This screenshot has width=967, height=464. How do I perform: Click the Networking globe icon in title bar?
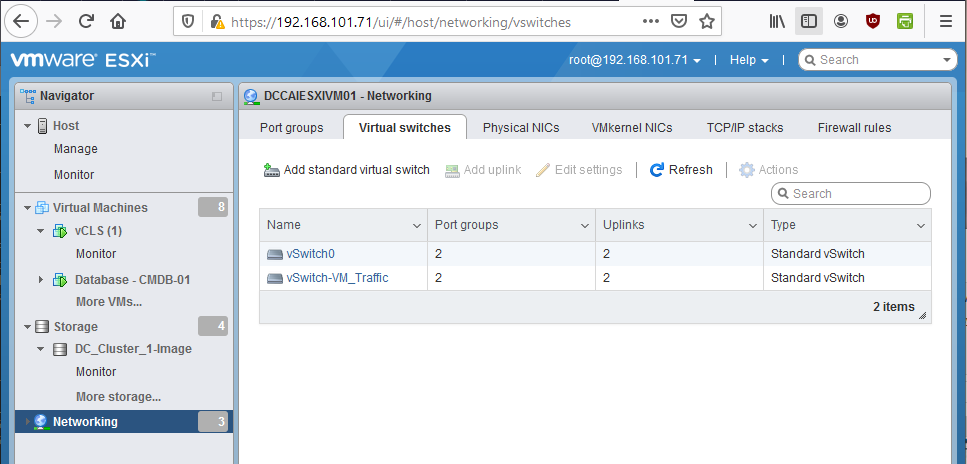pyautogui.click(x=251, y=96)
